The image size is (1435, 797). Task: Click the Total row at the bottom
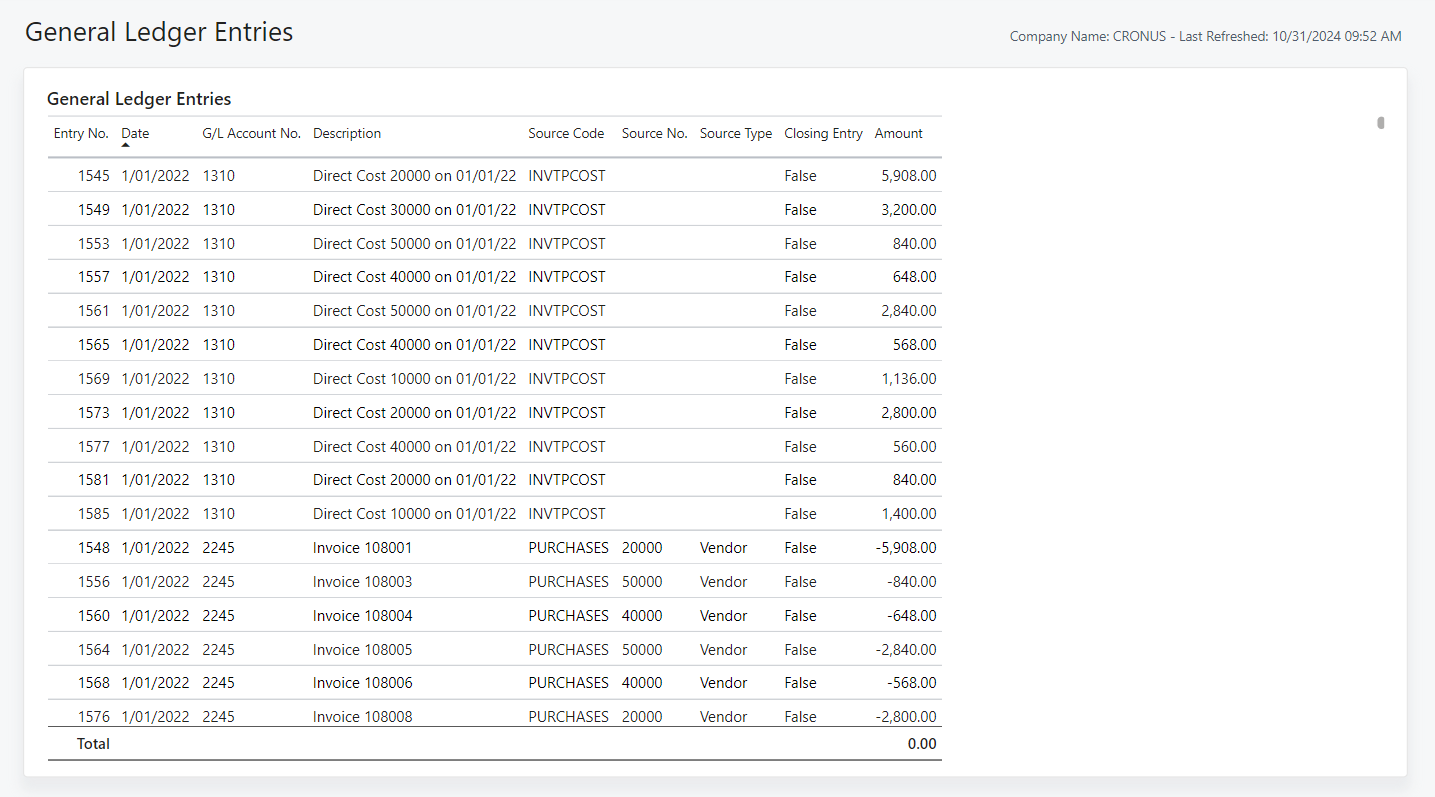[93, 743]
